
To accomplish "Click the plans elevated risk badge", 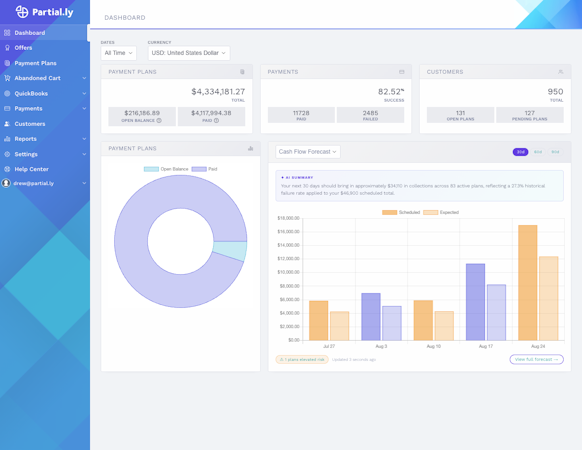I will tap(302, 359).
